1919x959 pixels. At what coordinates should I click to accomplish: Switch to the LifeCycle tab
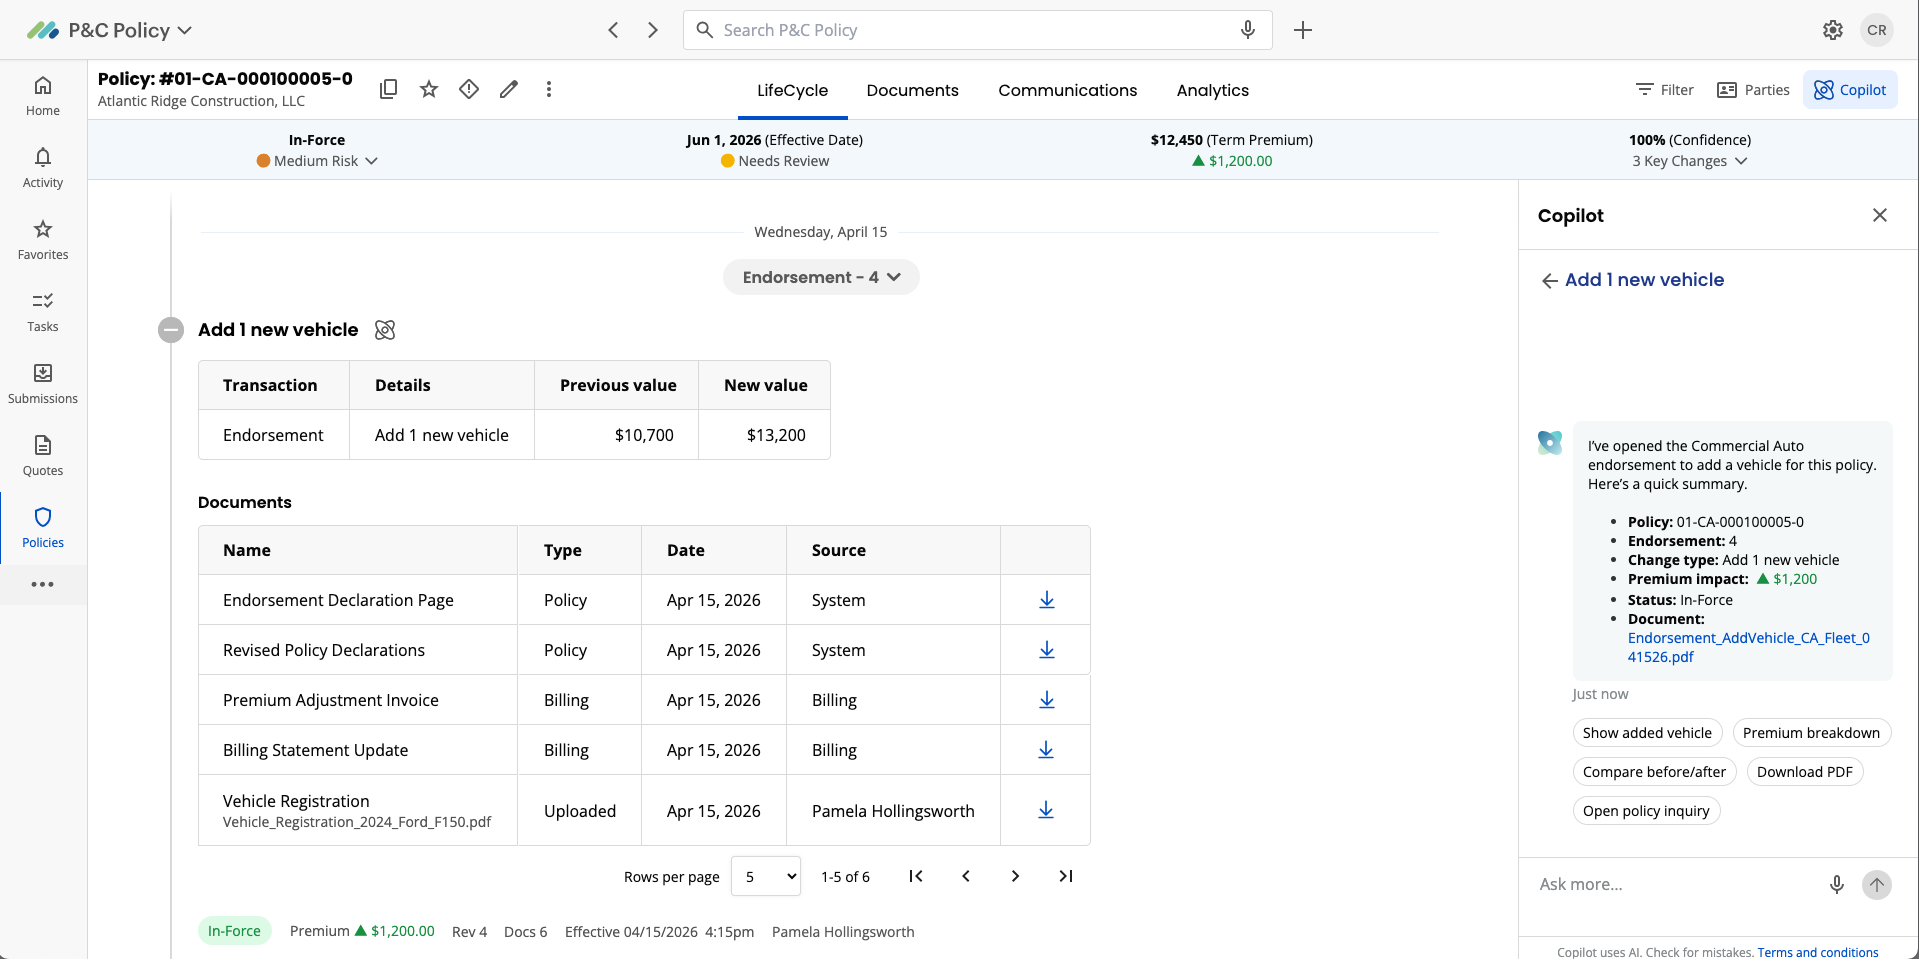[792, 90]
